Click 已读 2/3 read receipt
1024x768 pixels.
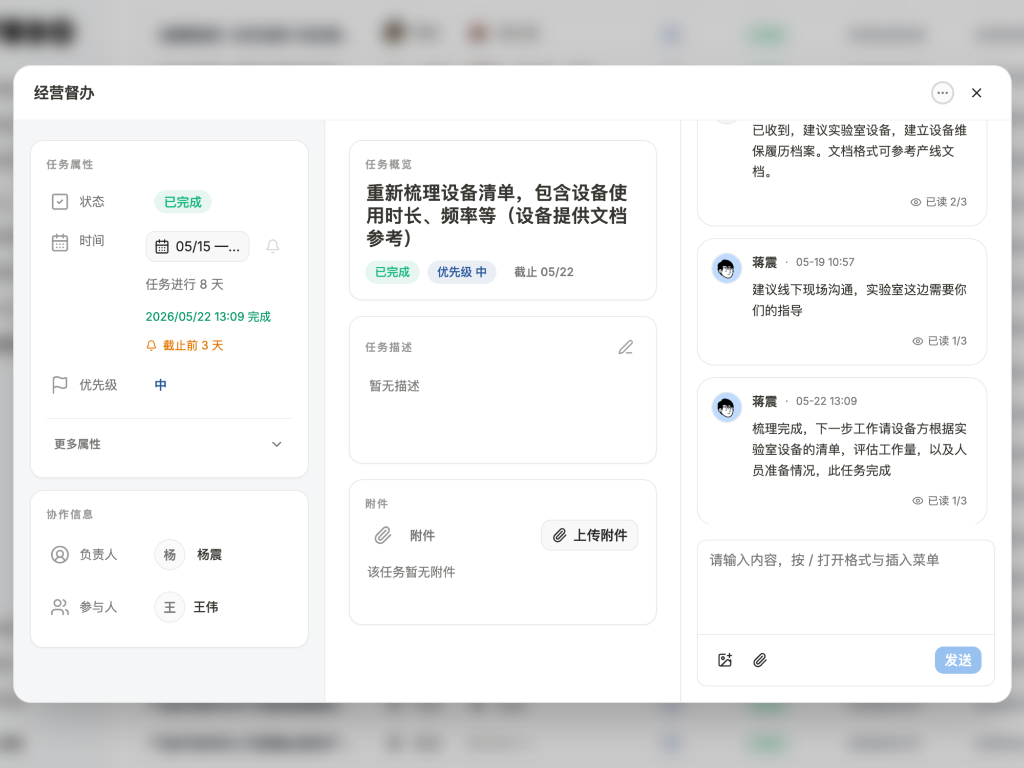(938, 202)
